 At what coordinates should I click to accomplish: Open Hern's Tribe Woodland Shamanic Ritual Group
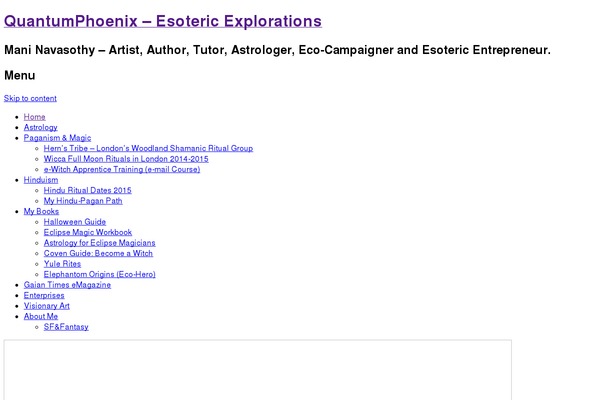[x=148, y=148]
